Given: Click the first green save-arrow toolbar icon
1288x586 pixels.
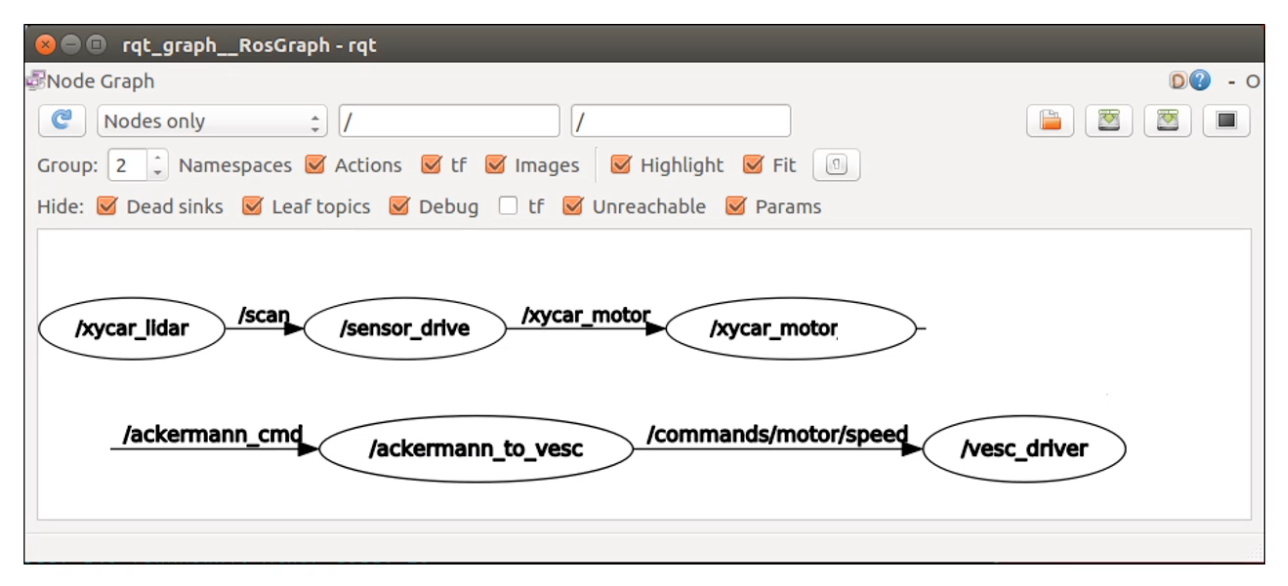Looking at the screenshot, I should click(x=1109, y=121).
